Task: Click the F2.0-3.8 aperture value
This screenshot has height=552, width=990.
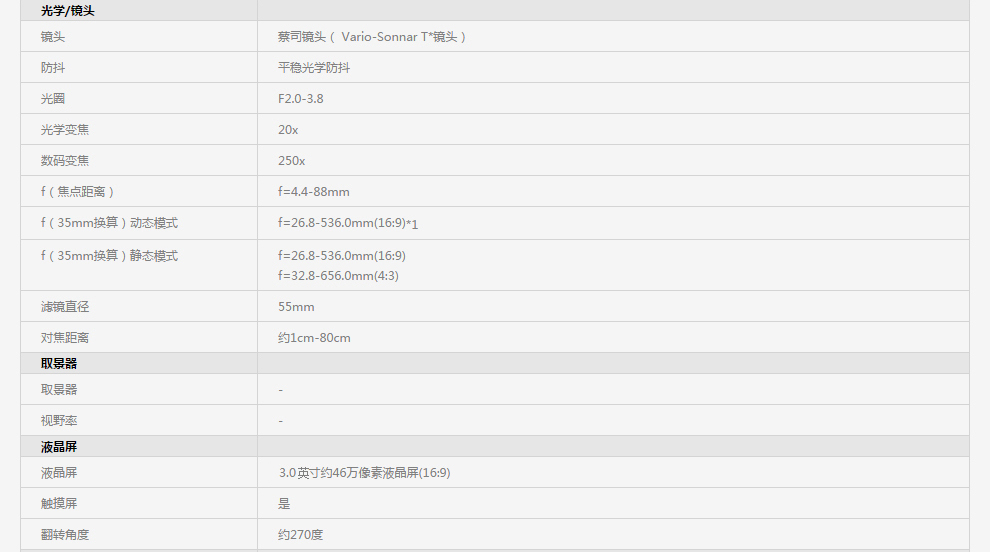Action: pos(300,99)
